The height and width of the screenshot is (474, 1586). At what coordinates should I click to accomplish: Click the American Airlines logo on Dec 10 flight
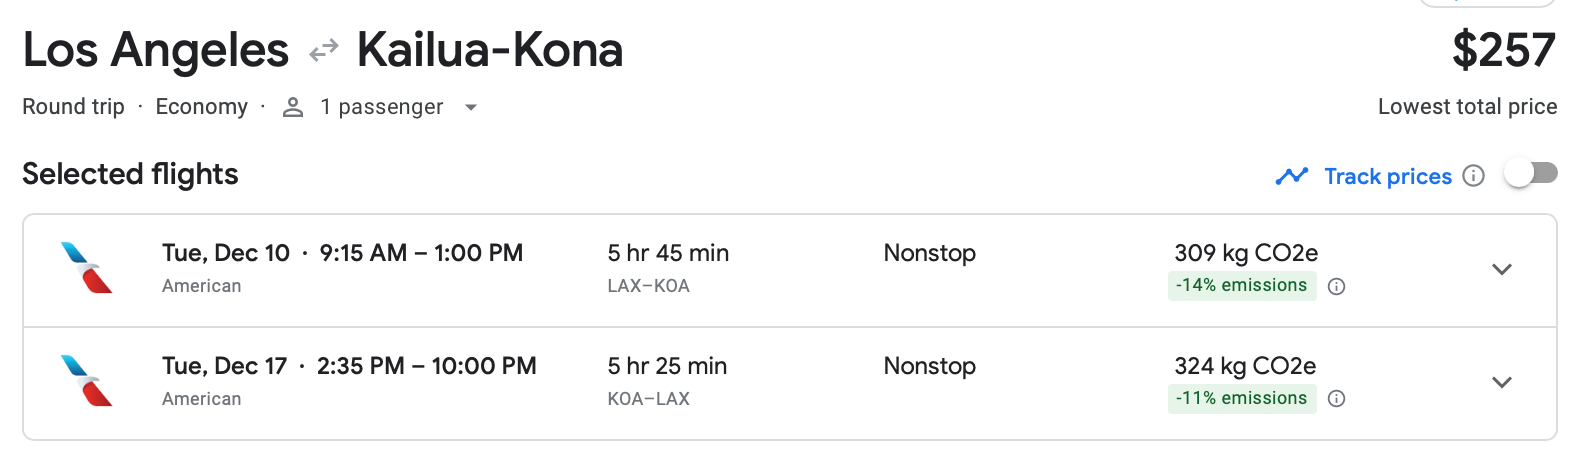click(x=86, y=268)
